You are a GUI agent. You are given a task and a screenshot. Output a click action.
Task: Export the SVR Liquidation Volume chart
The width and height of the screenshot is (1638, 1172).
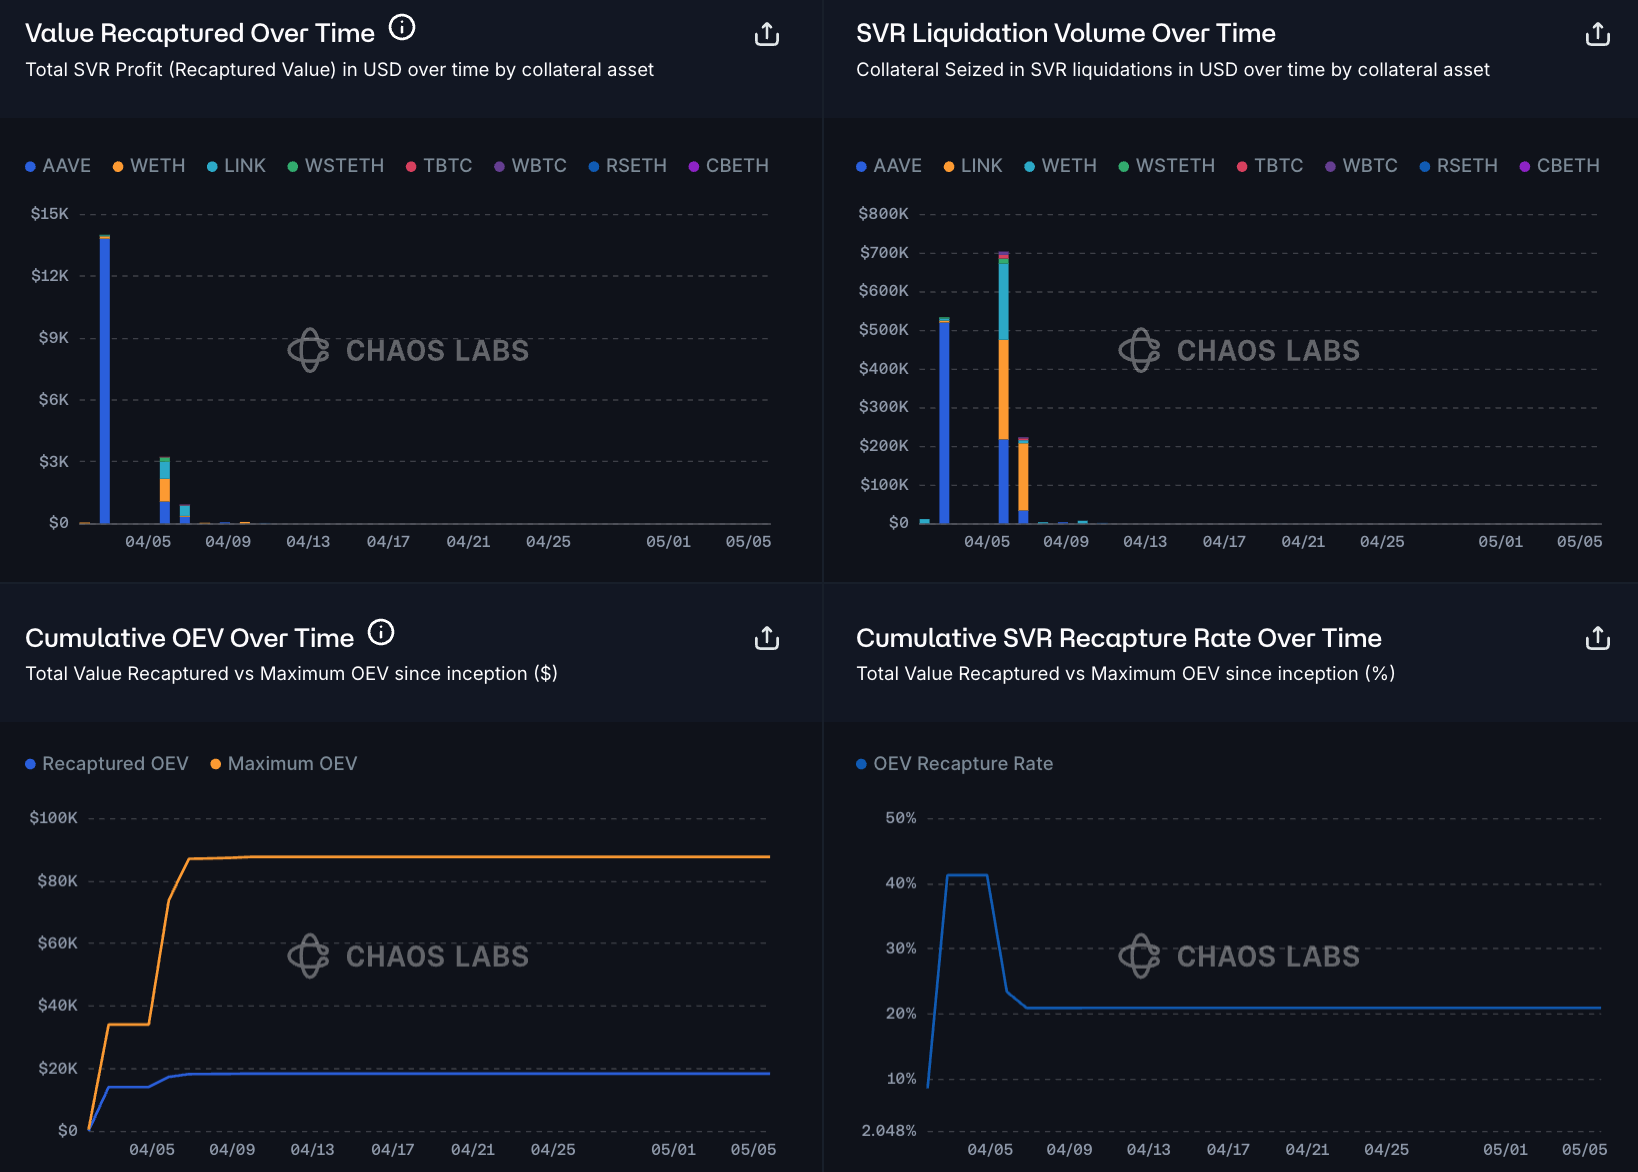click(x=1597, y=33)
